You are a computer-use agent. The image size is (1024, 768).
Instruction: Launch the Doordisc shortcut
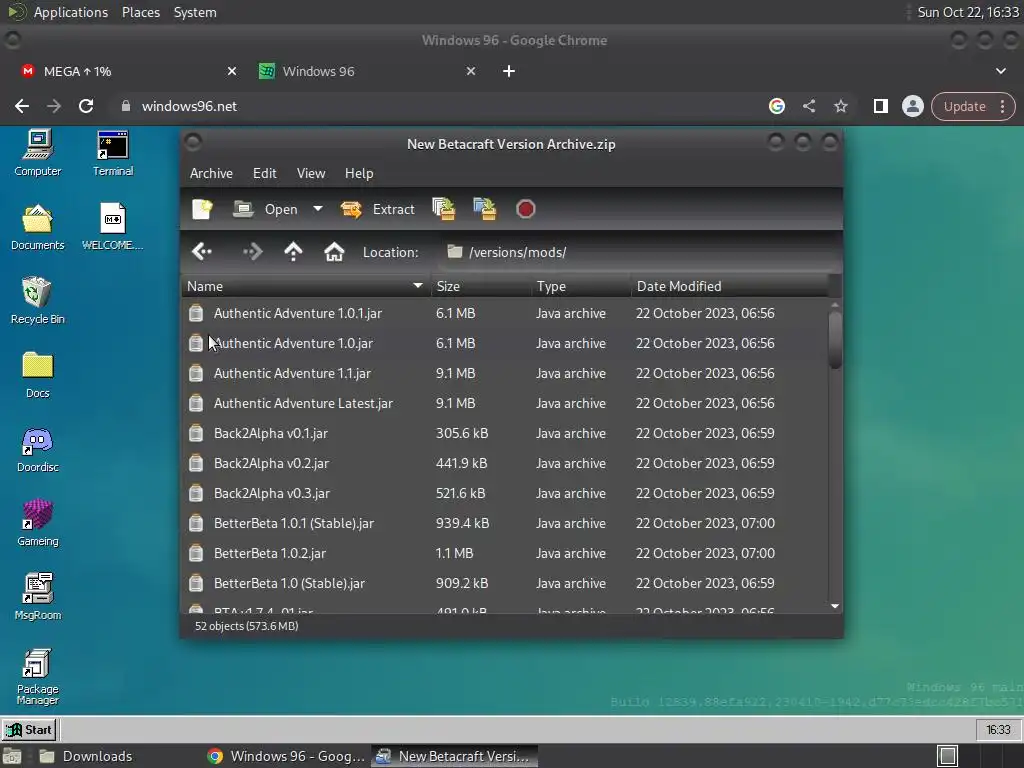point(38,449)
